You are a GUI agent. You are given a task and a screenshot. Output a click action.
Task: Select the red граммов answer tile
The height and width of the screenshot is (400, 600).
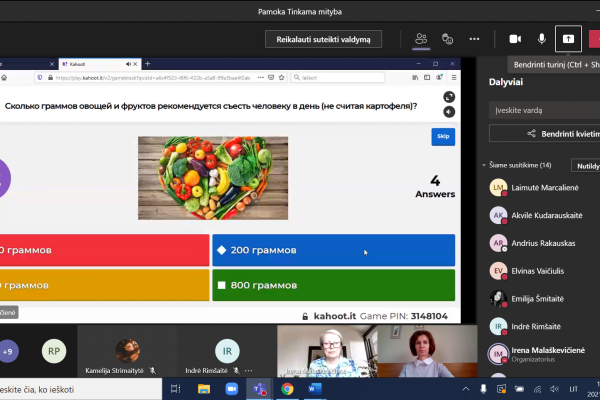click(x=104, y=250)
